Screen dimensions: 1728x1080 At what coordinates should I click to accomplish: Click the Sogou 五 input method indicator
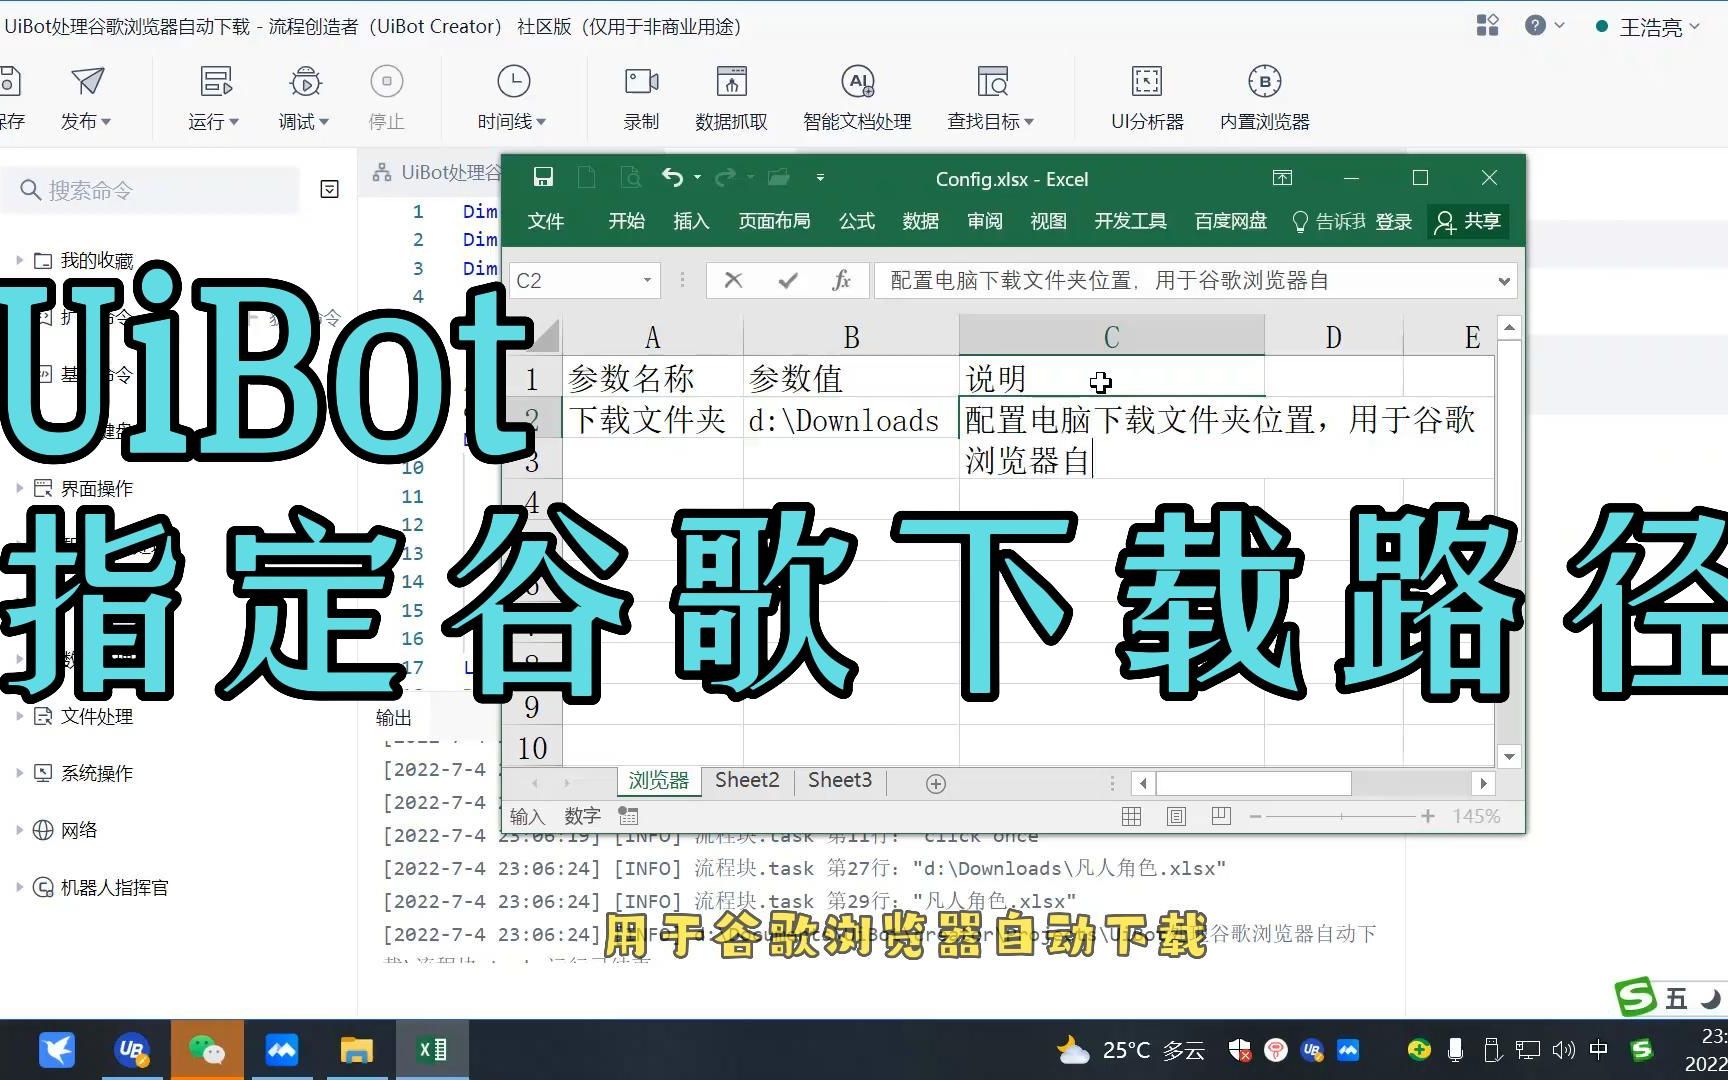point(1676,998)
